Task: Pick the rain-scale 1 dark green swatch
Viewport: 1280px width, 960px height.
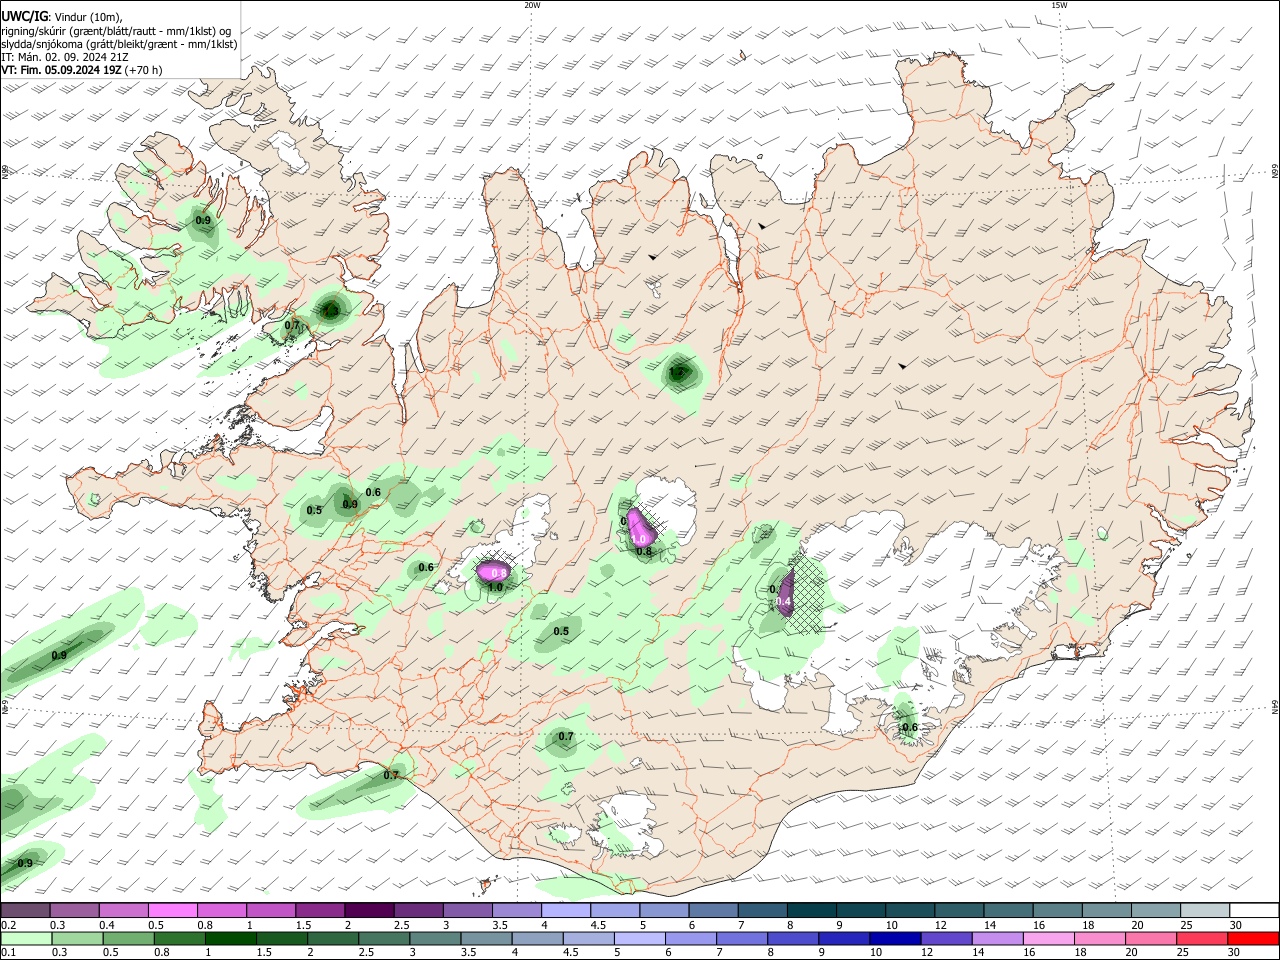Action: (230, 938)
